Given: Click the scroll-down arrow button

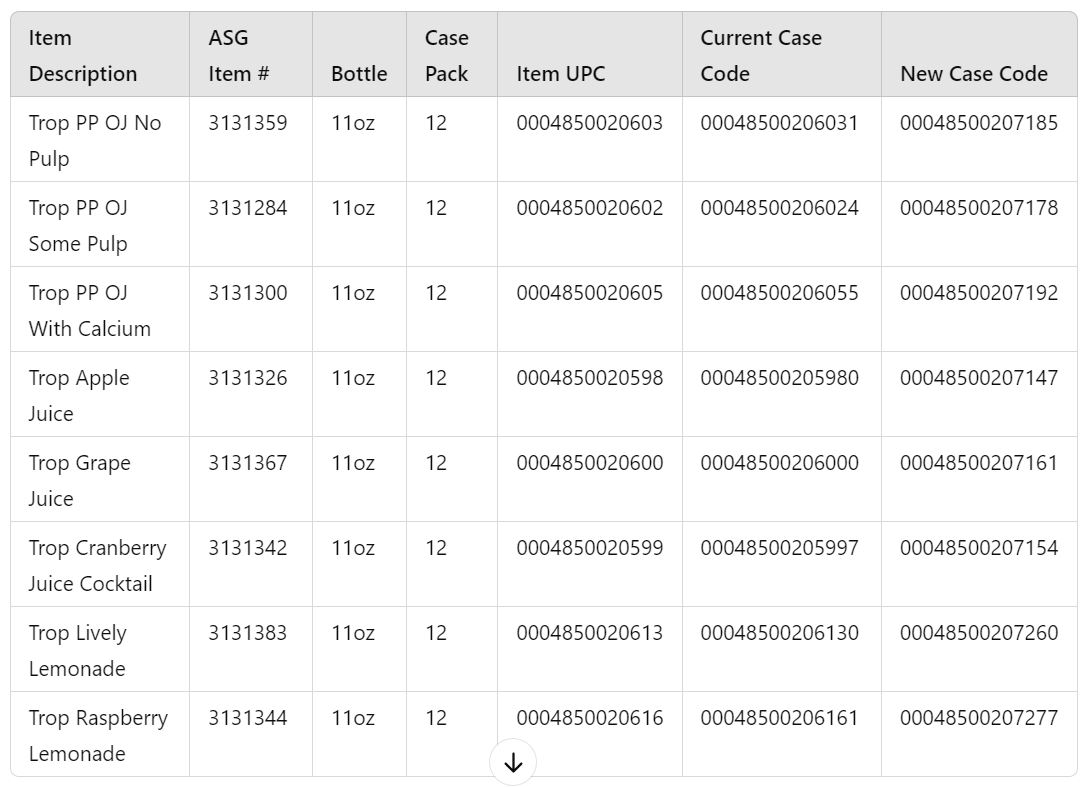Looking at the screenshot, I should (x=513, y=763).
